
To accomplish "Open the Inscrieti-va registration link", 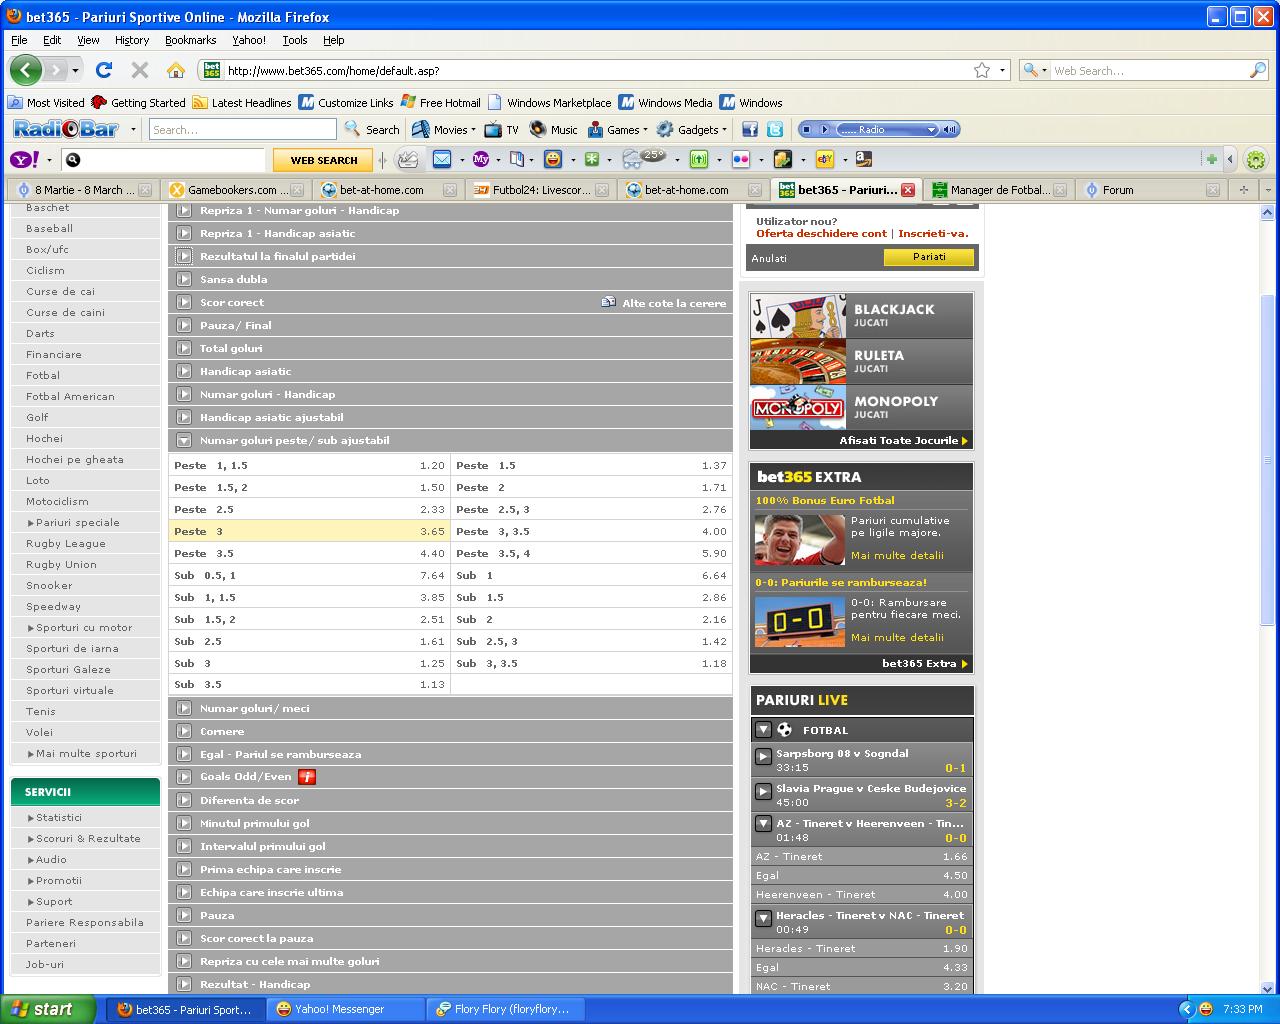I will point(933,233).
